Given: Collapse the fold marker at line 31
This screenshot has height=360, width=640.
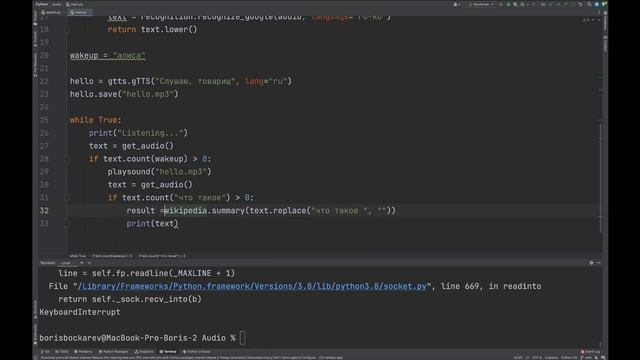Looking at the screenshot, I should [x=67, y=198].
